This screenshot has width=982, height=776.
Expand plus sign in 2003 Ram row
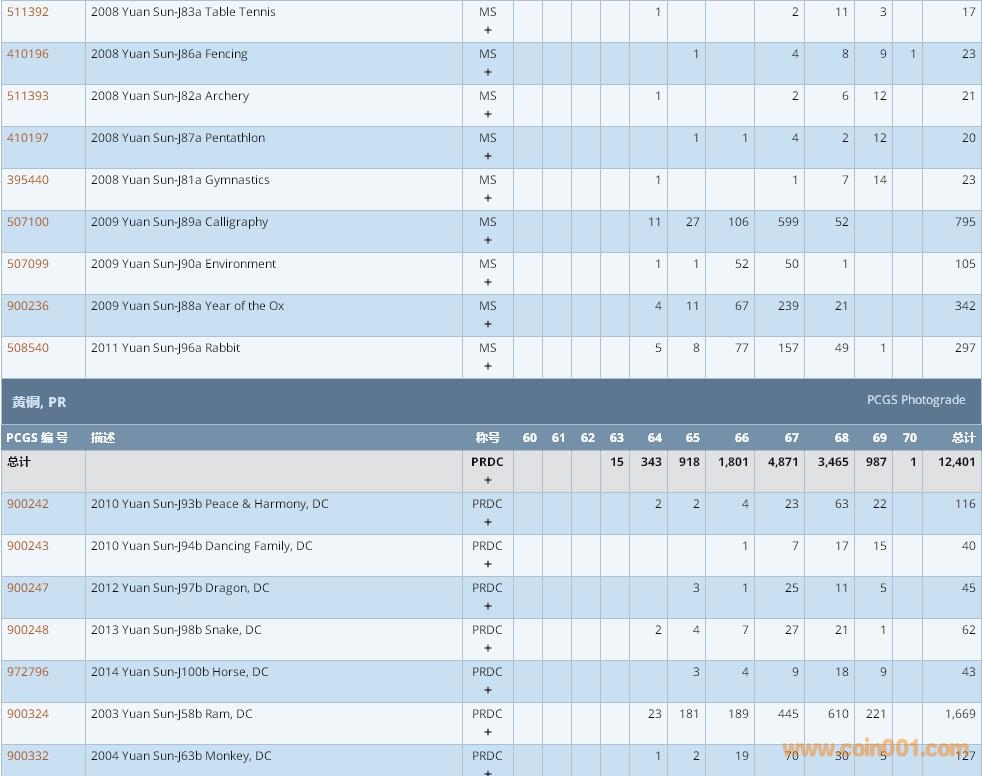488,732
